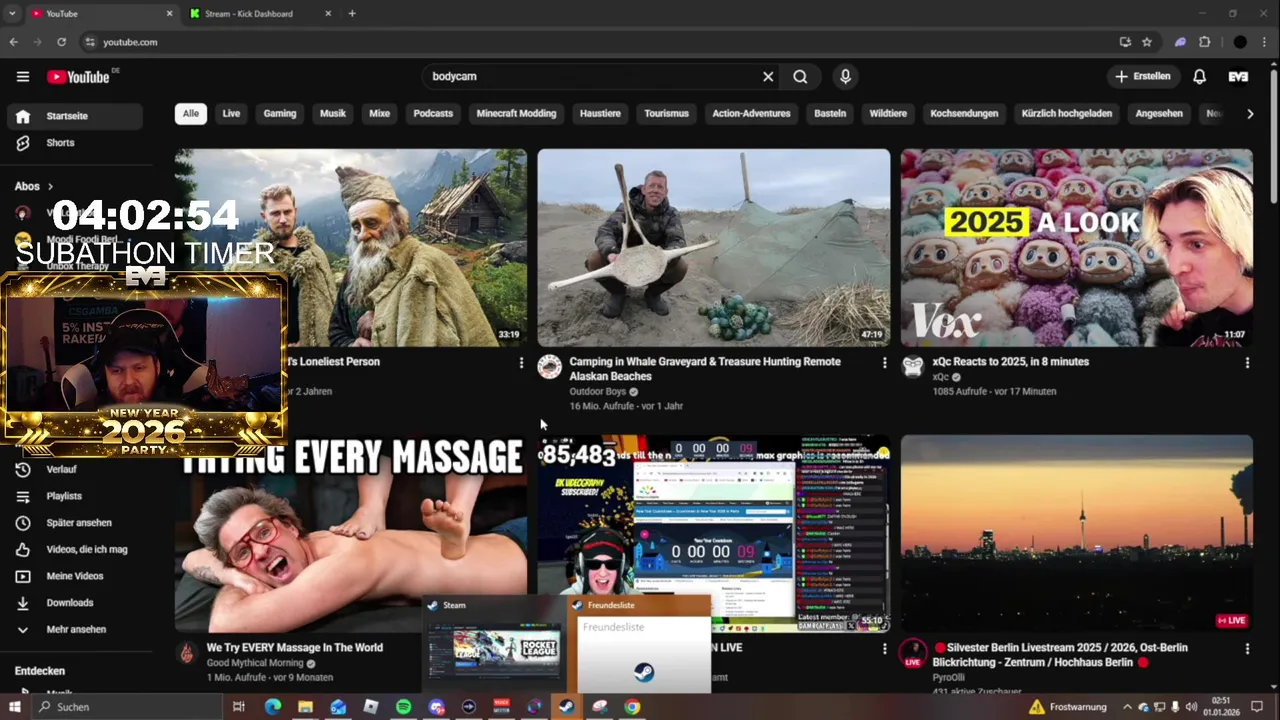
Task: Open Chrome from the taskbar
Action: [632, 707]
